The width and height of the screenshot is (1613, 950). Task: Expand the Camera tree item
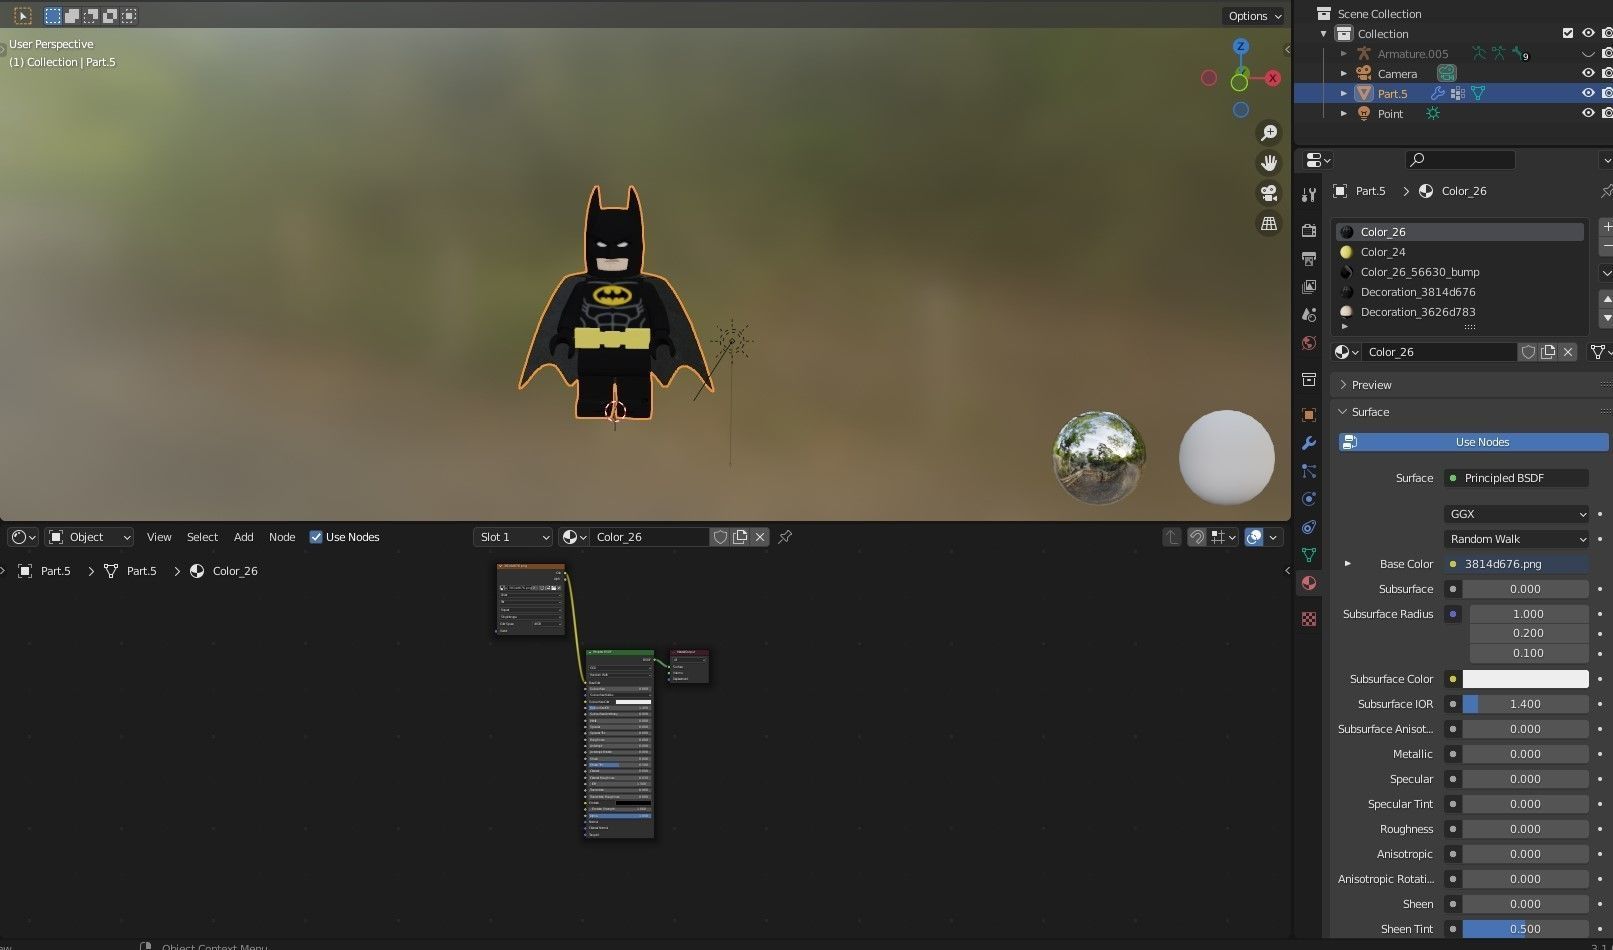[x=1344, y=73]
